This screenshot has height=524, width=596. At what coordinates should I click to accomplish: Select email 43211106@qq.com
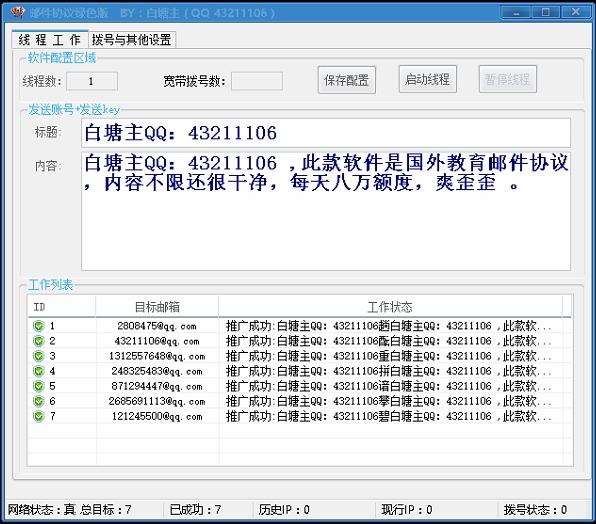coord(157,341)
